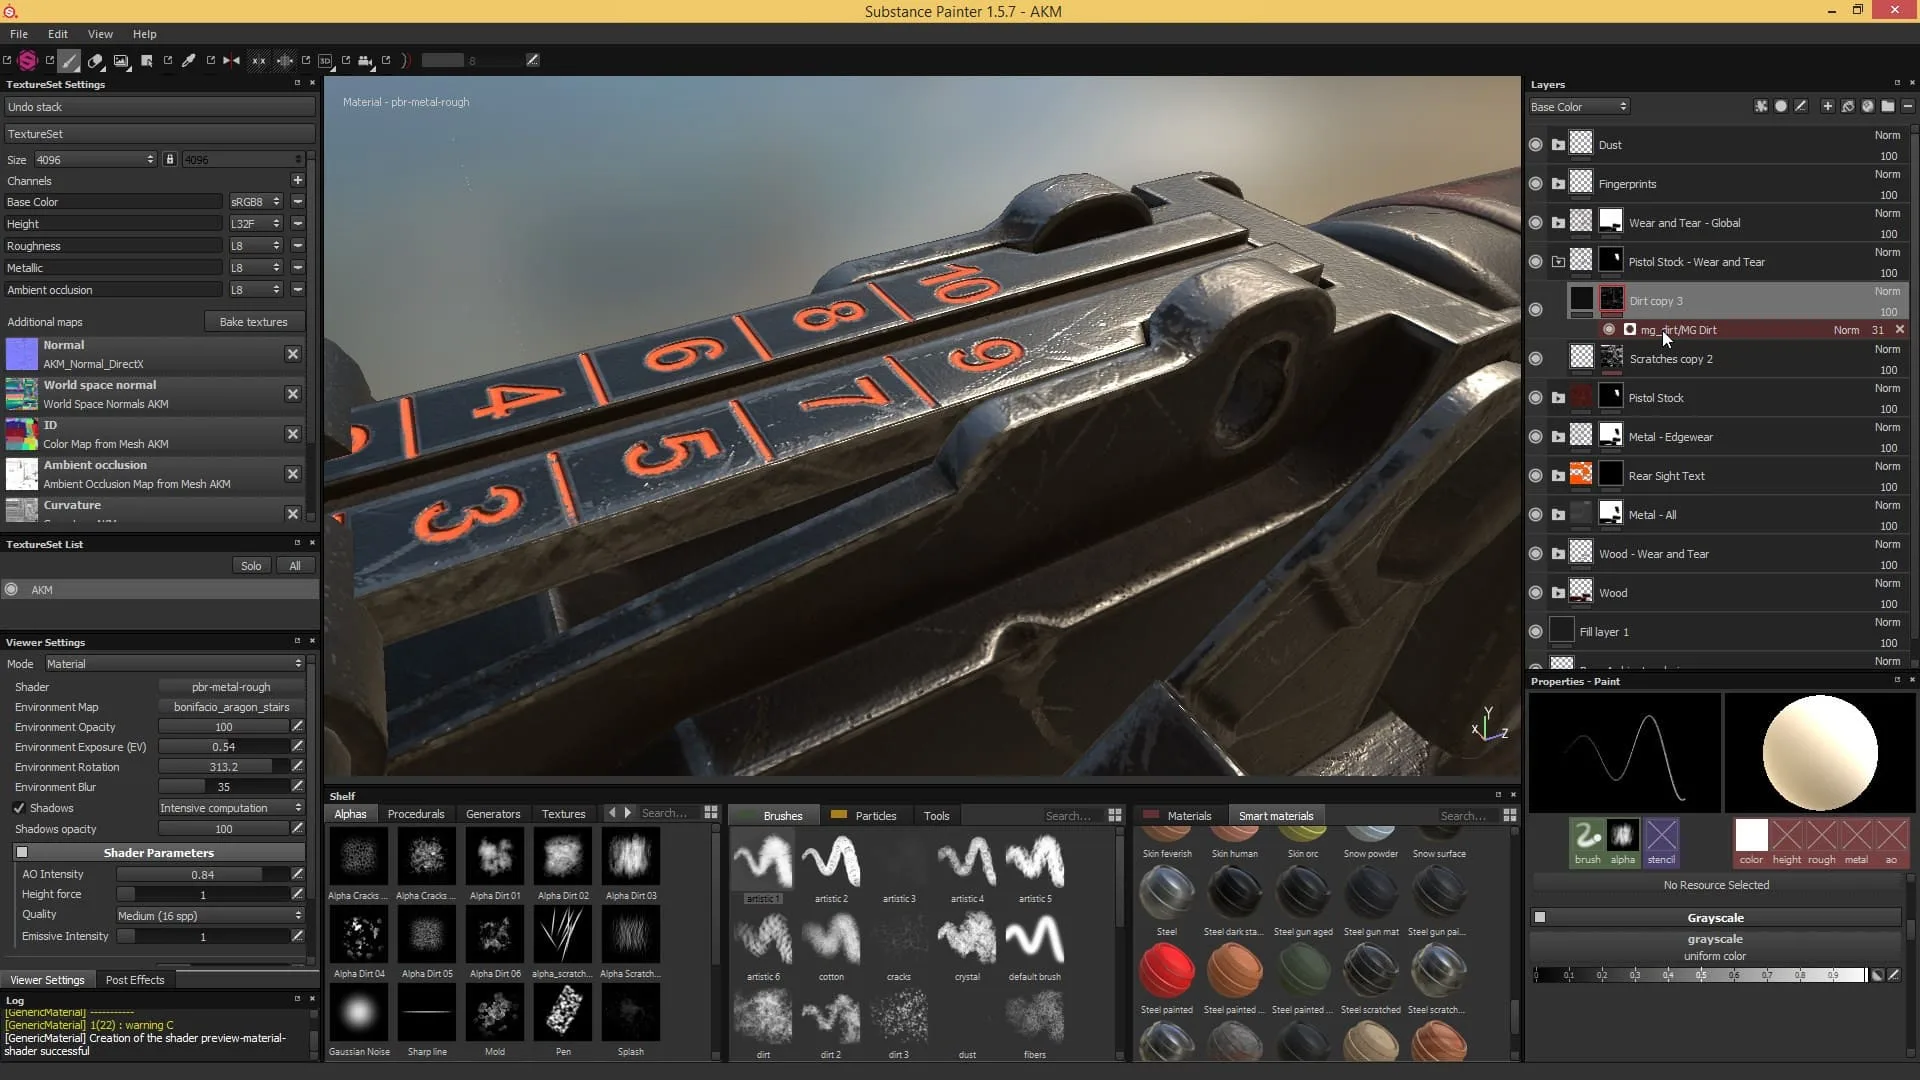Enable the Shadows checkbox in Viewer Settings
1920x1080 pixels.
click(x=19, y=807)
